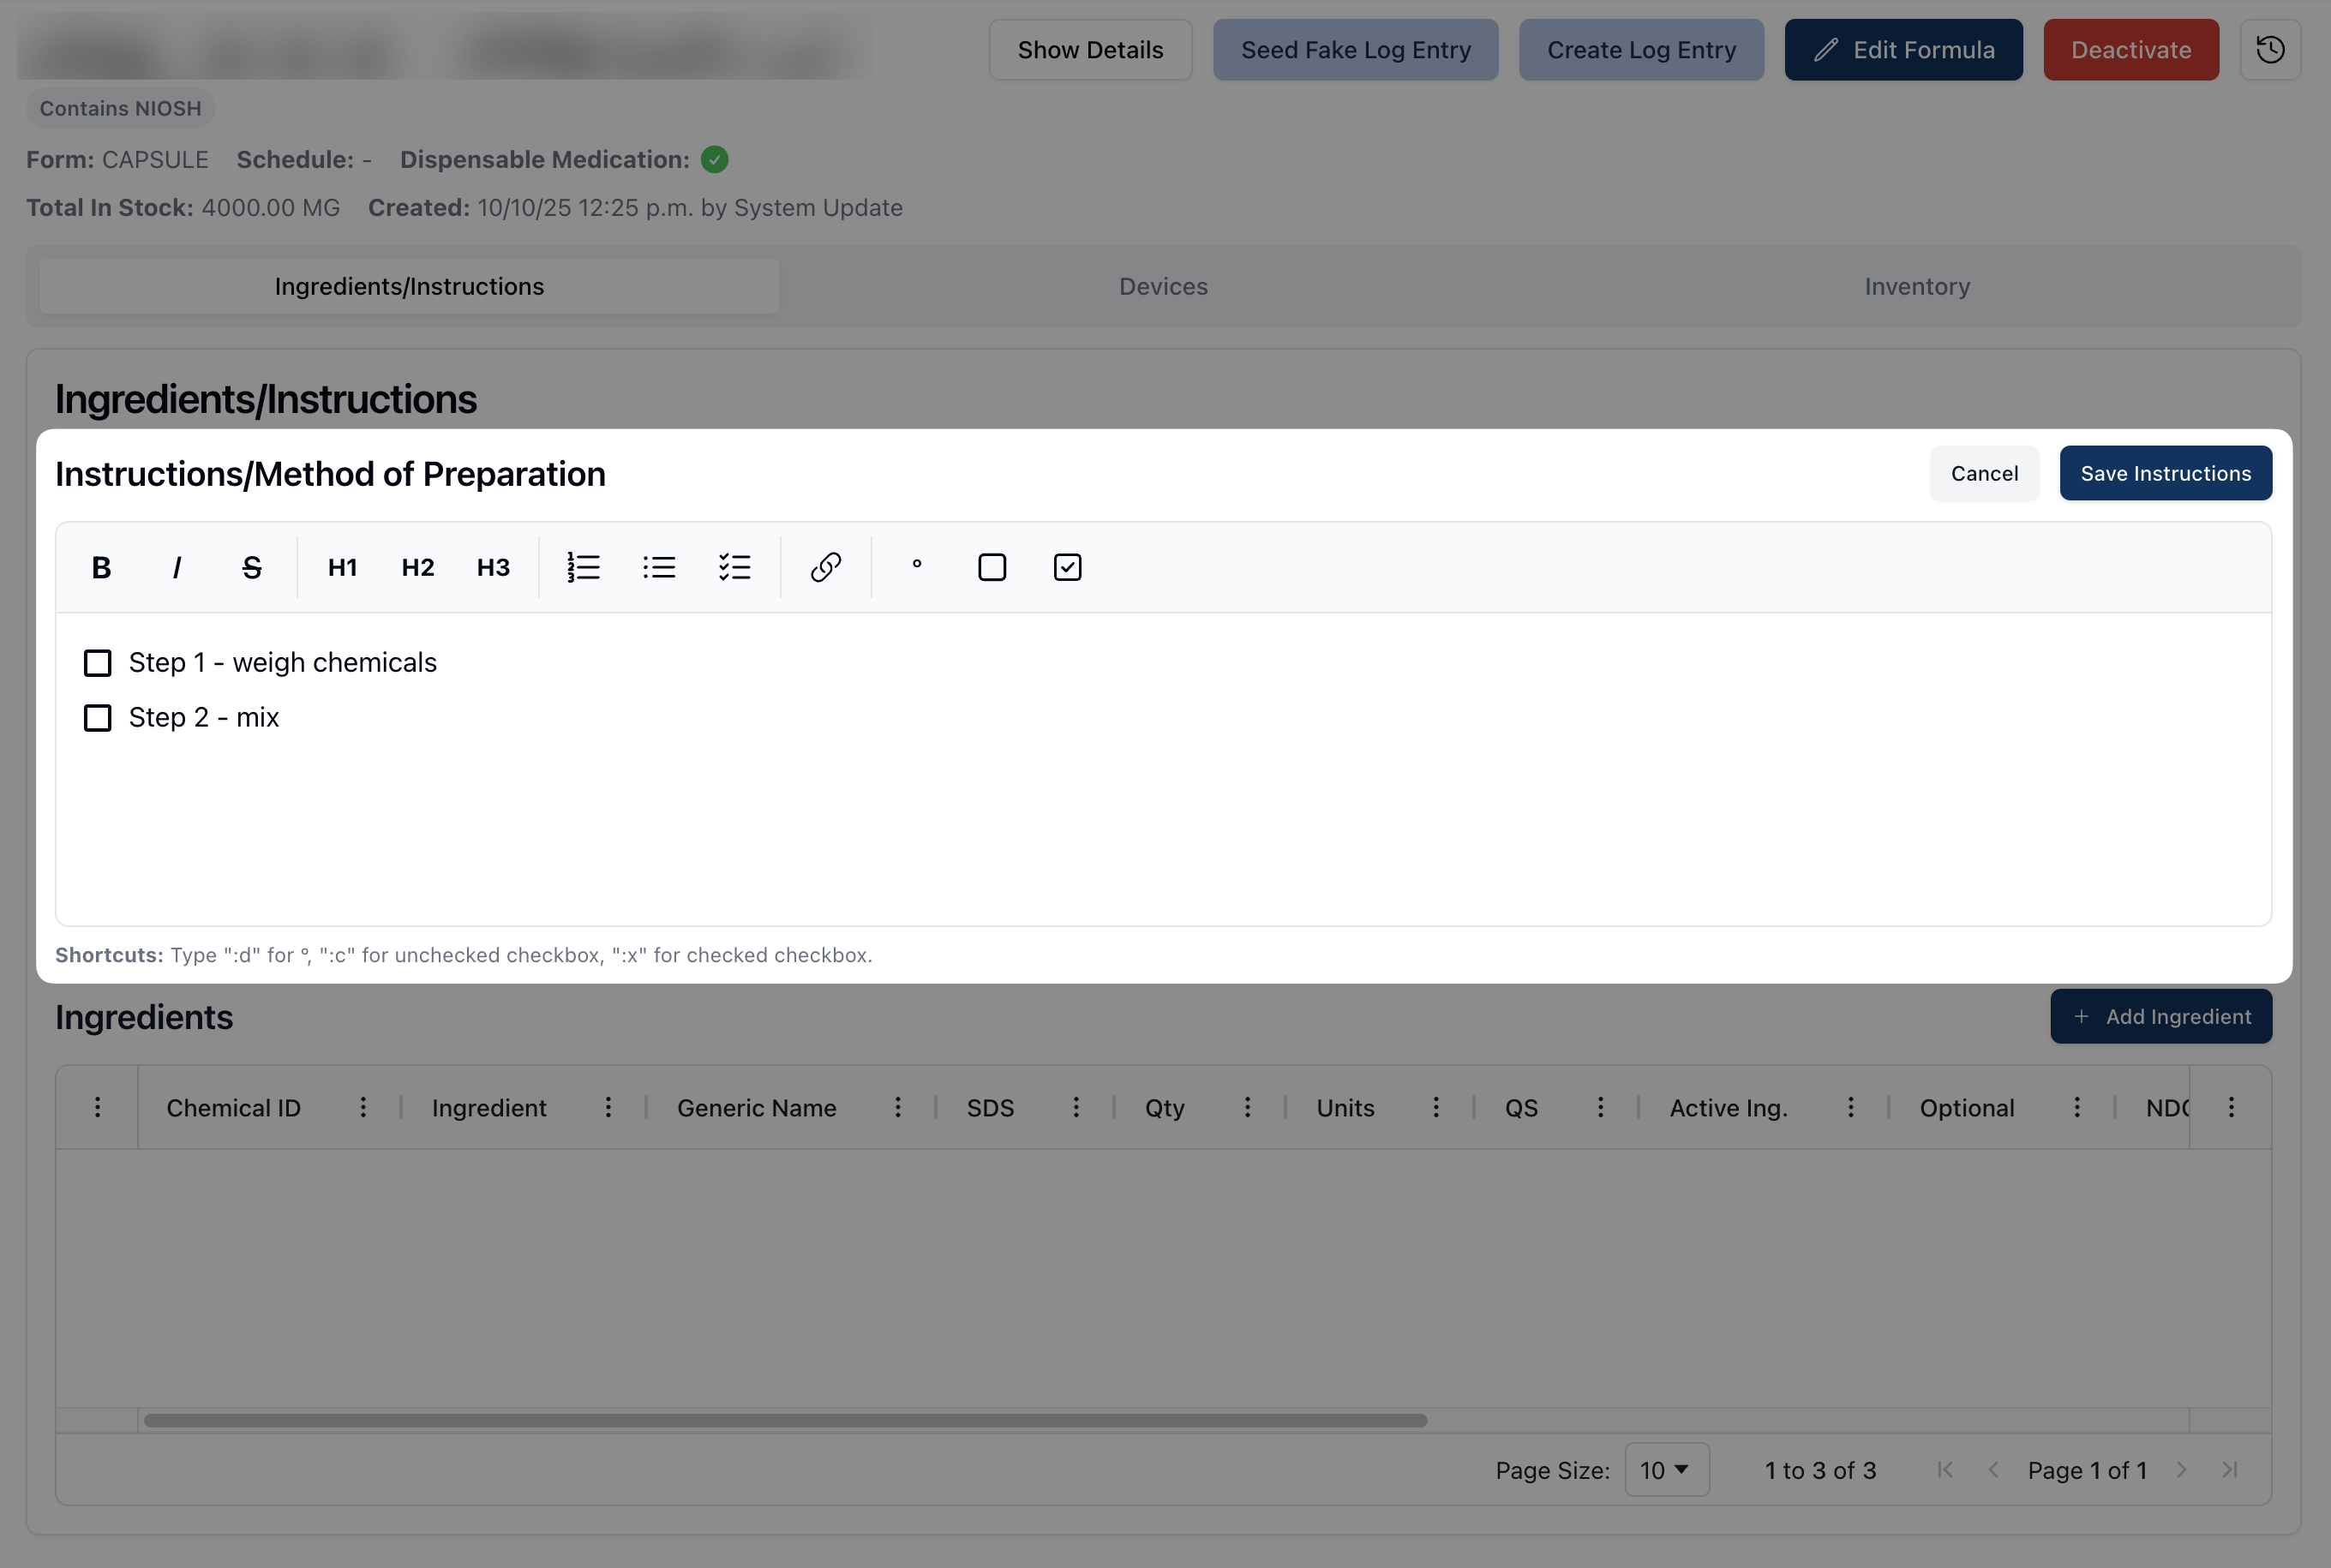This screenshot has height=1568, width=2331.
Task: Insert unchecked checkbox symbol from toolbar
Action: (991, 567)
